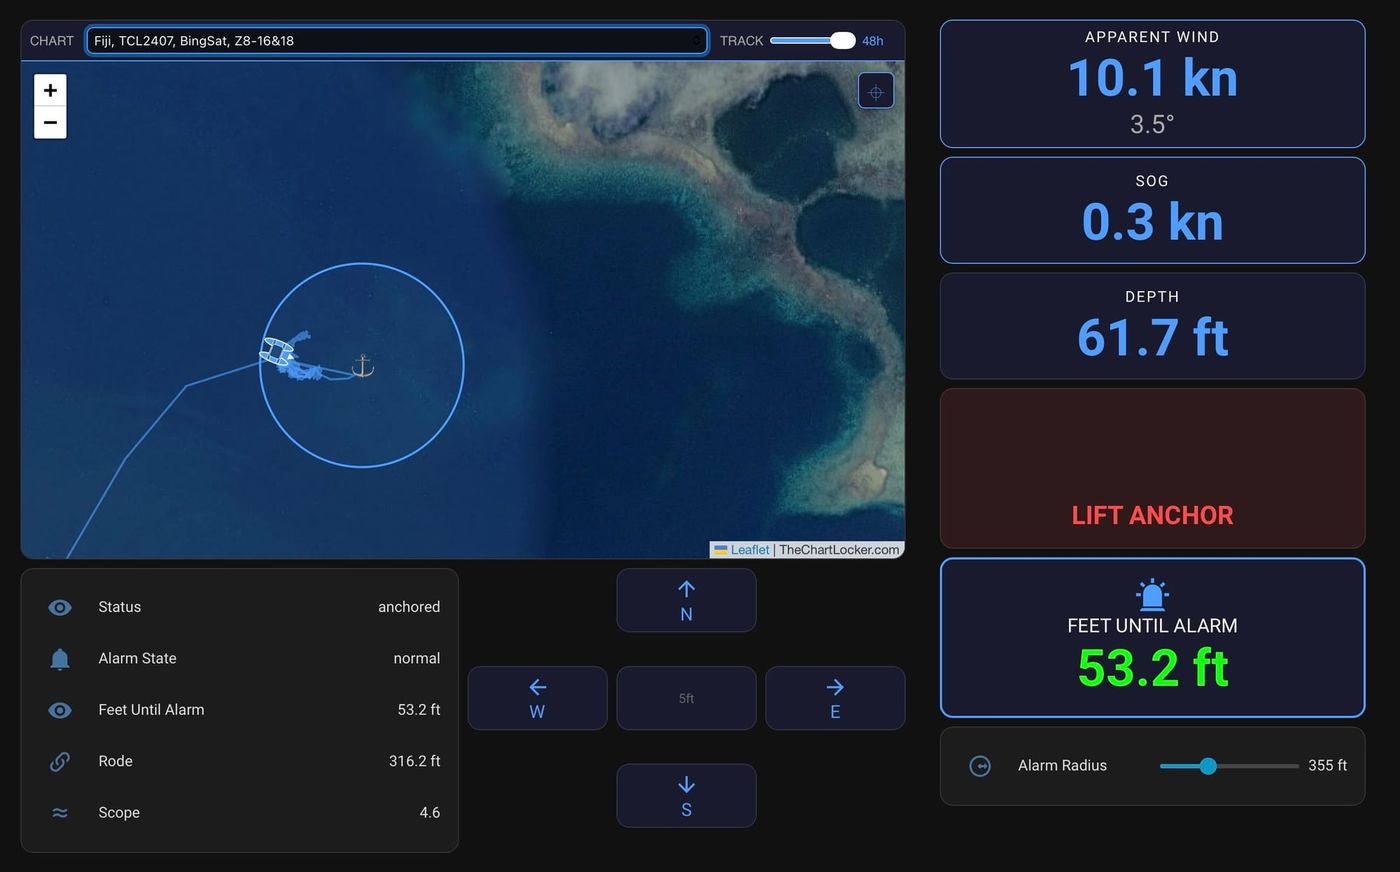Screen dimensions: 1400x872
Task: Recenter map with crosshair icon
Action: click(876, 92)
